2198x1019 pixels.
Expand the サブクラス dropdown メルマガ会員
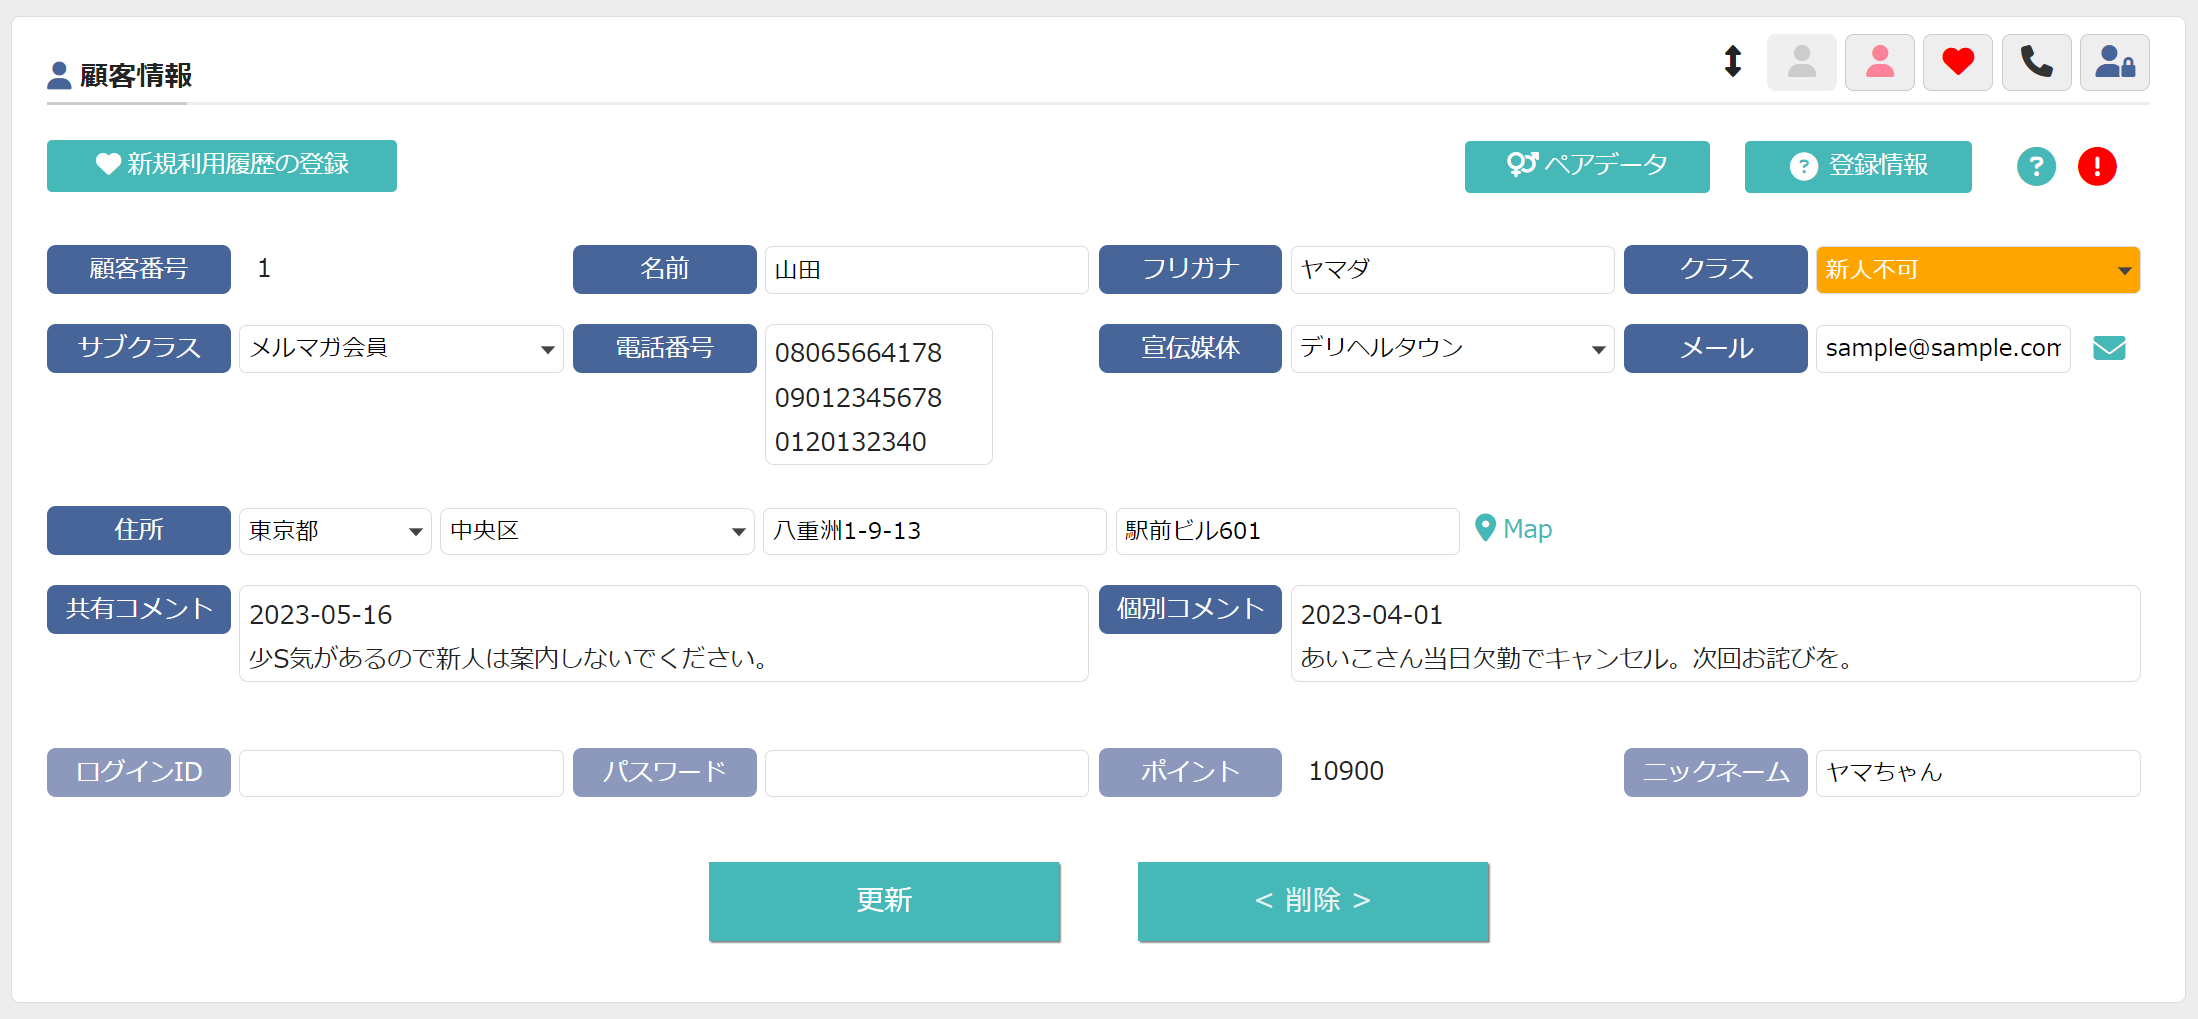[x=401, y=348]
